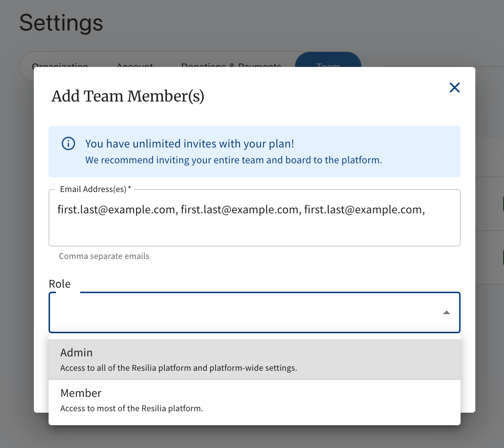
Task: Click the Role combo box field
Action: click(254, 312)
